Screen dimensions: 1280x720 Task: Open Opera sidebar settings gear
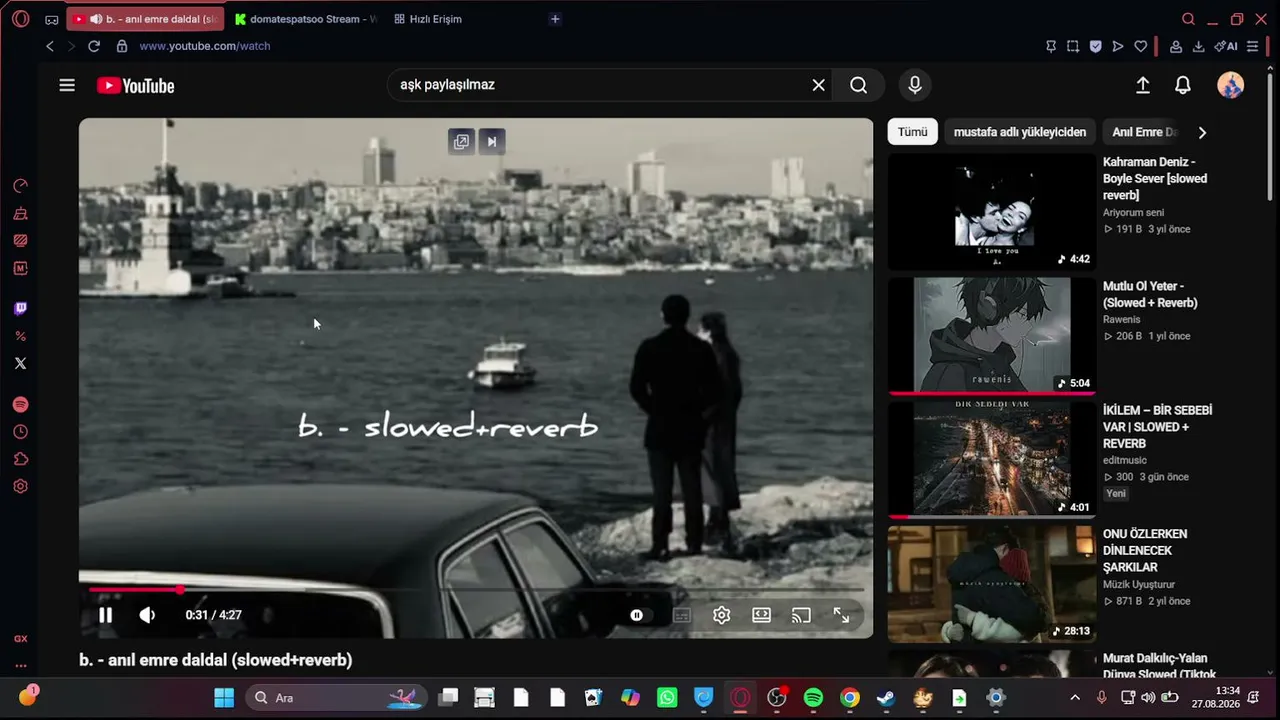(x=21, y=487)
